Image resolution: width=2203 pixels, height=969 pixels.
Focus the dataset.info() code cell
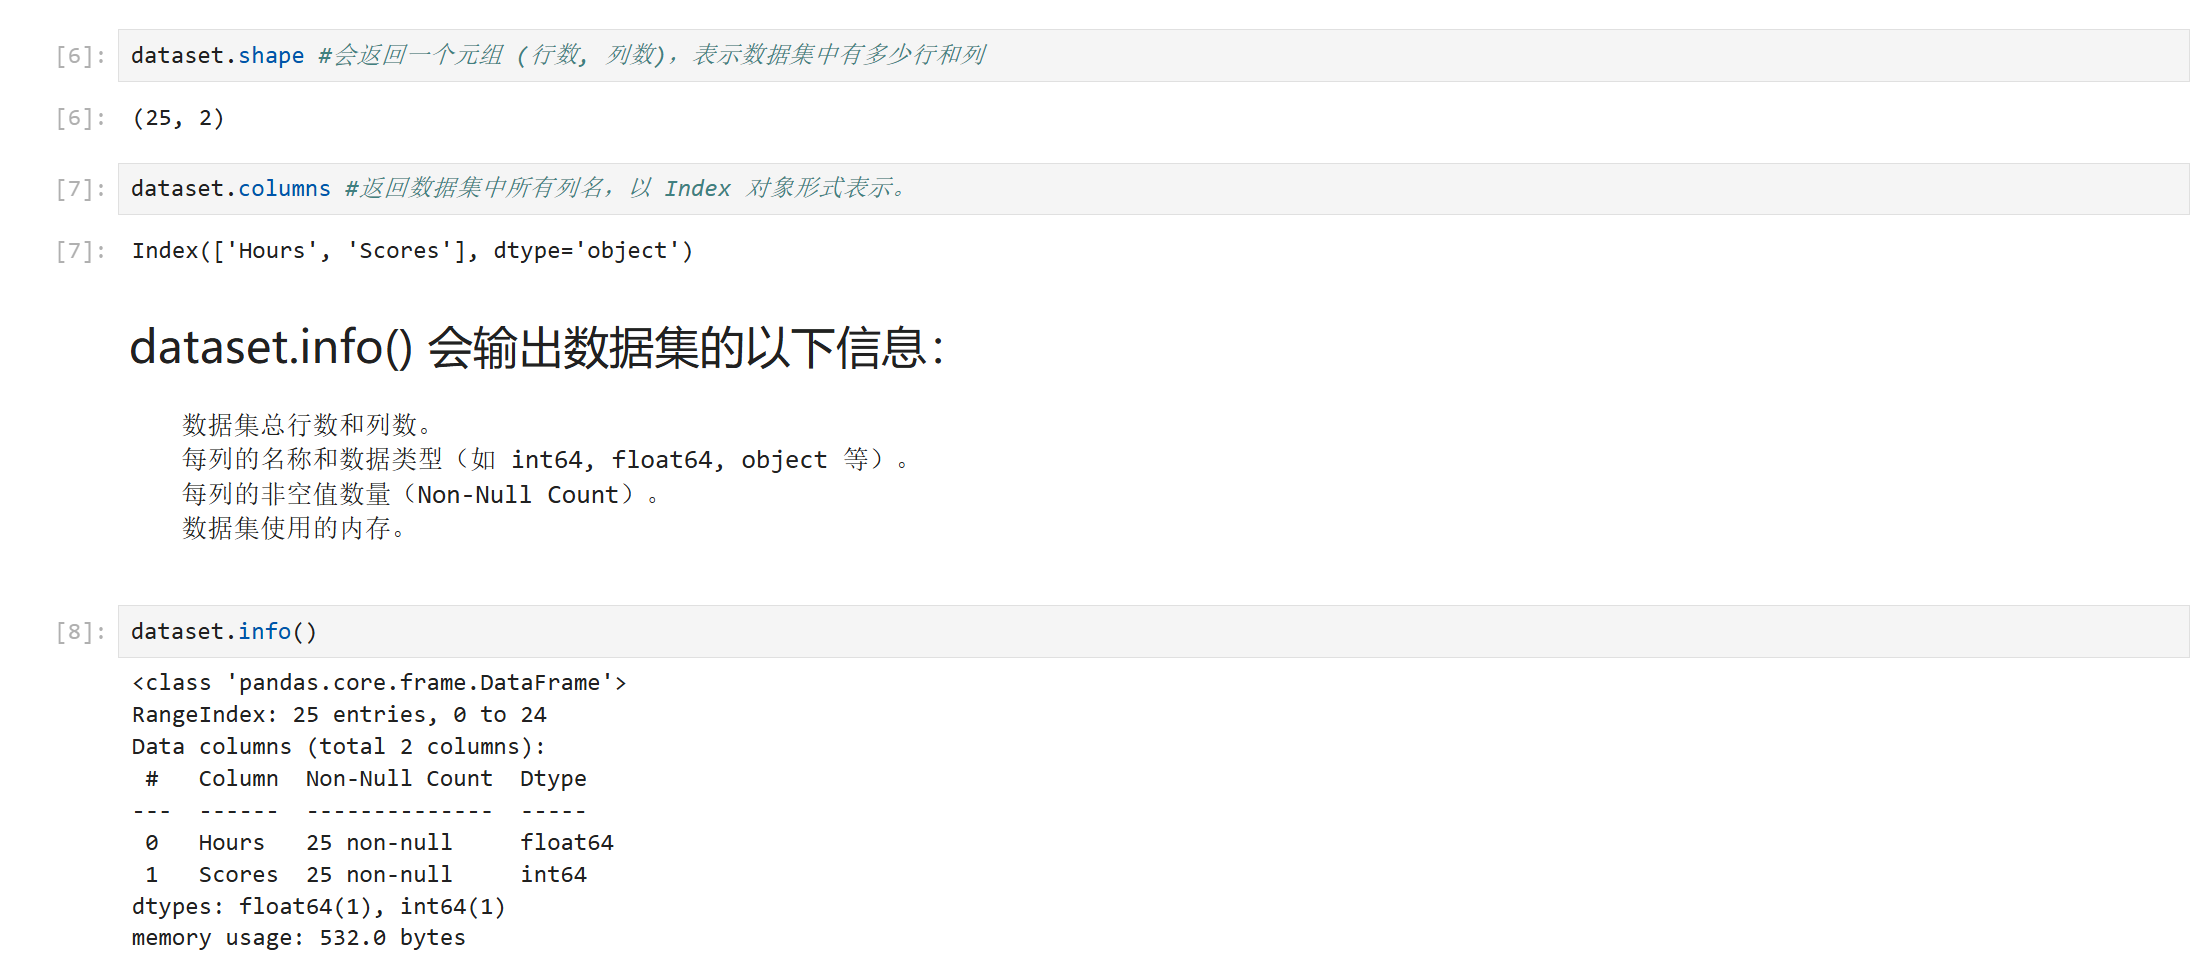pyautogui.click(x=1153, y=631)
